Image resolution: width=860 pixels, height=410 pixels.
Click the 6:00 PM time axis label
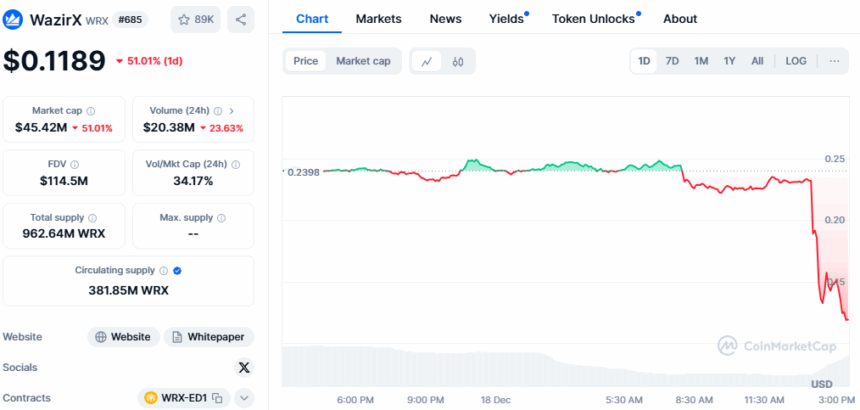coord(355,400)
